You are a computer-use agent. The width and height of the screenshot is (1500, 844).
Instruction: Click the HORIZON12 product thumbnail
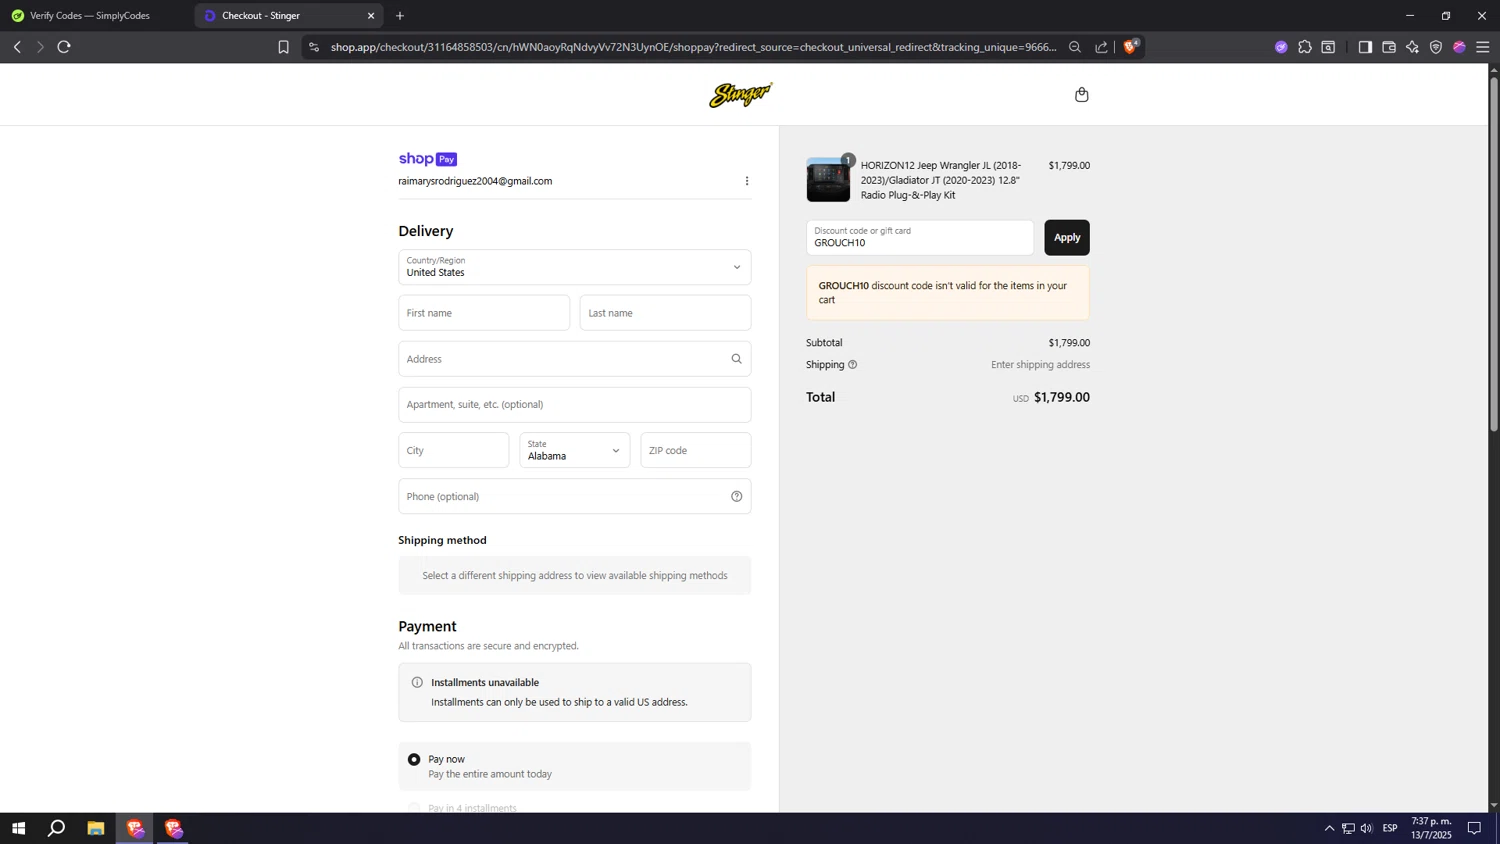[828, 180]
